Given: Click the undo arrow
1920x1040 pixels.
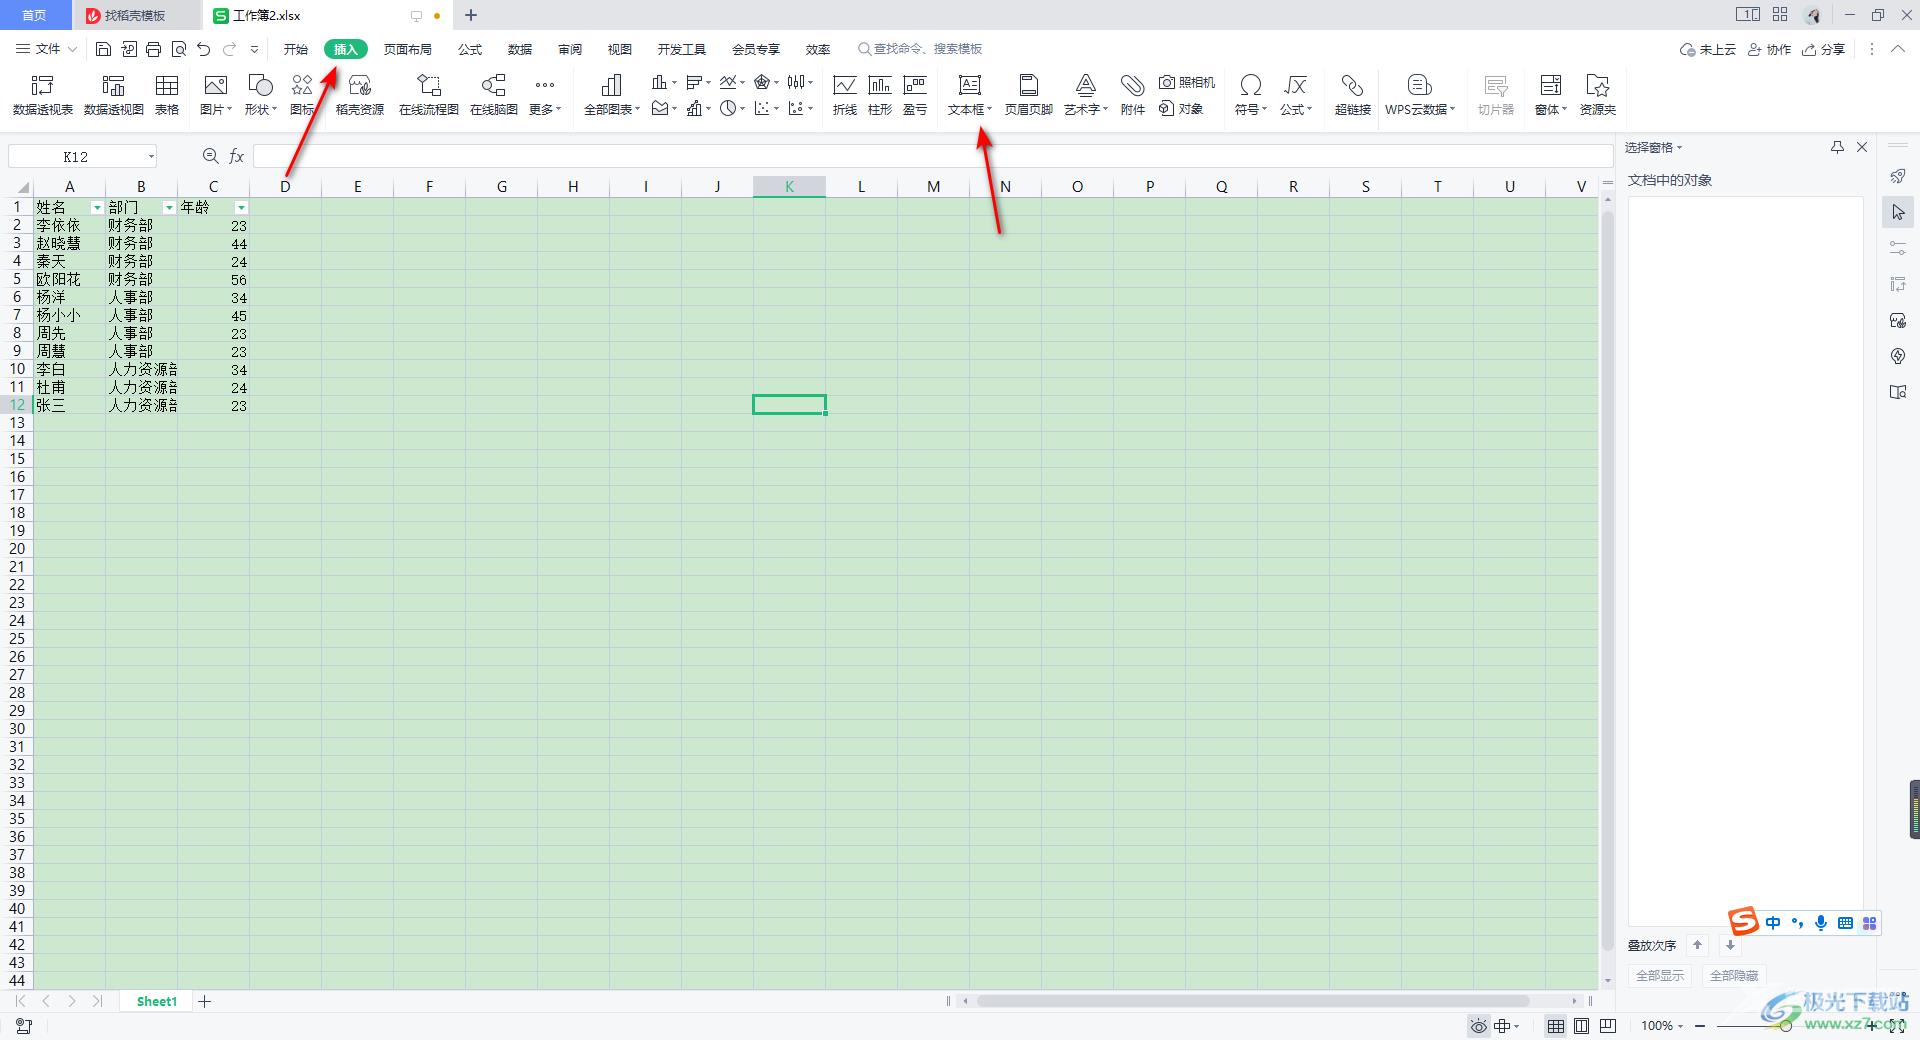Looking at the screenshot, I should click(204, 49).
